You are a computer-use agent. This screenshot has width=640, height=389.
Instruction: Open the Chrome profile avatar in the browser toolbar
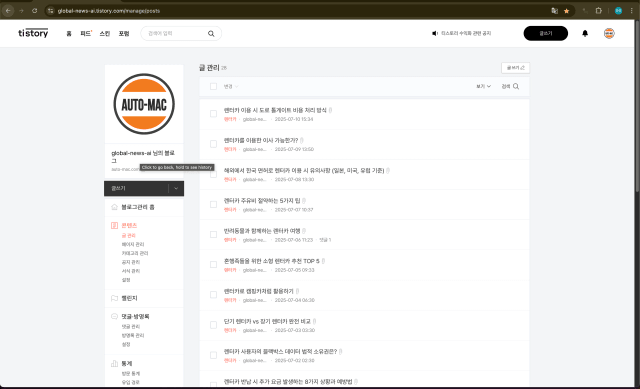(618, 11)
